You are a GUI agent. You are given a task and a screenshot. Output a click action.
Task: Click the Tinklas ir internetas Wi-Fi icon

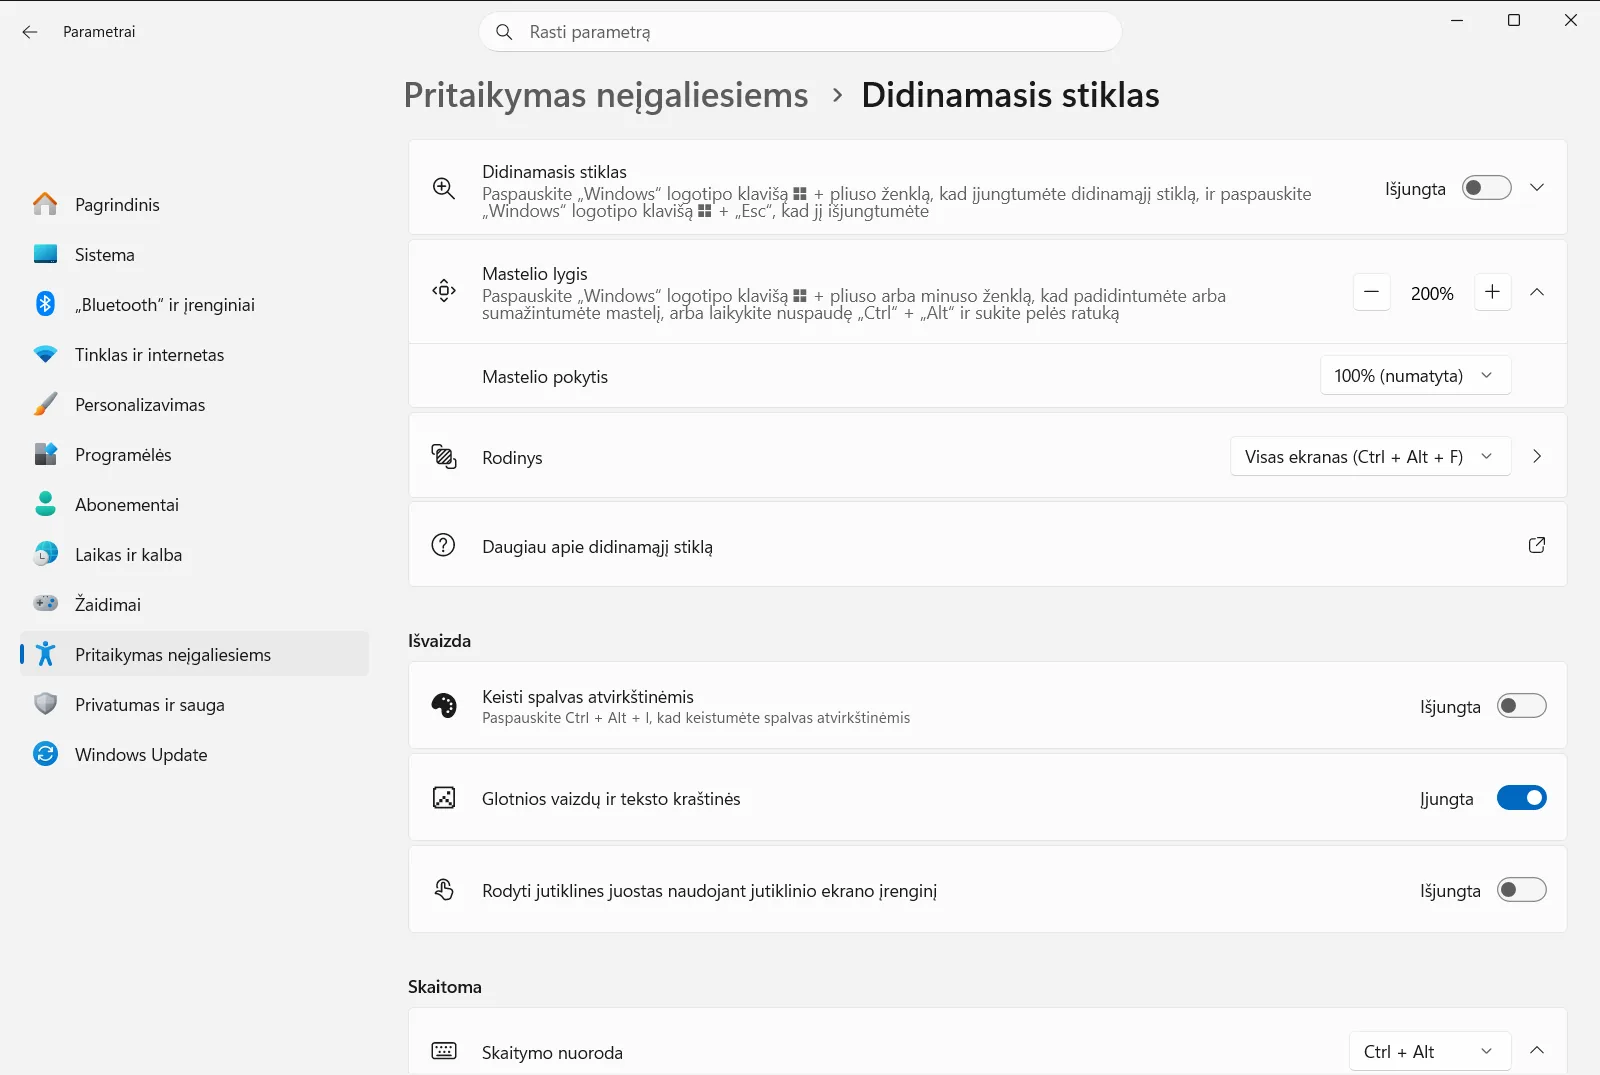pos(46,354)
